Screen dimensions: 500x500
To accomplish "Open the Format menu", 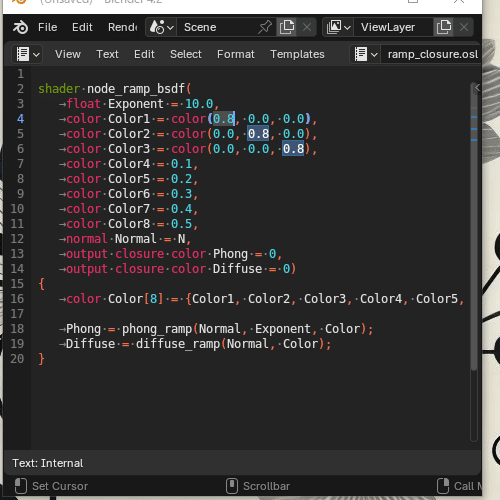I will (236, 54).
